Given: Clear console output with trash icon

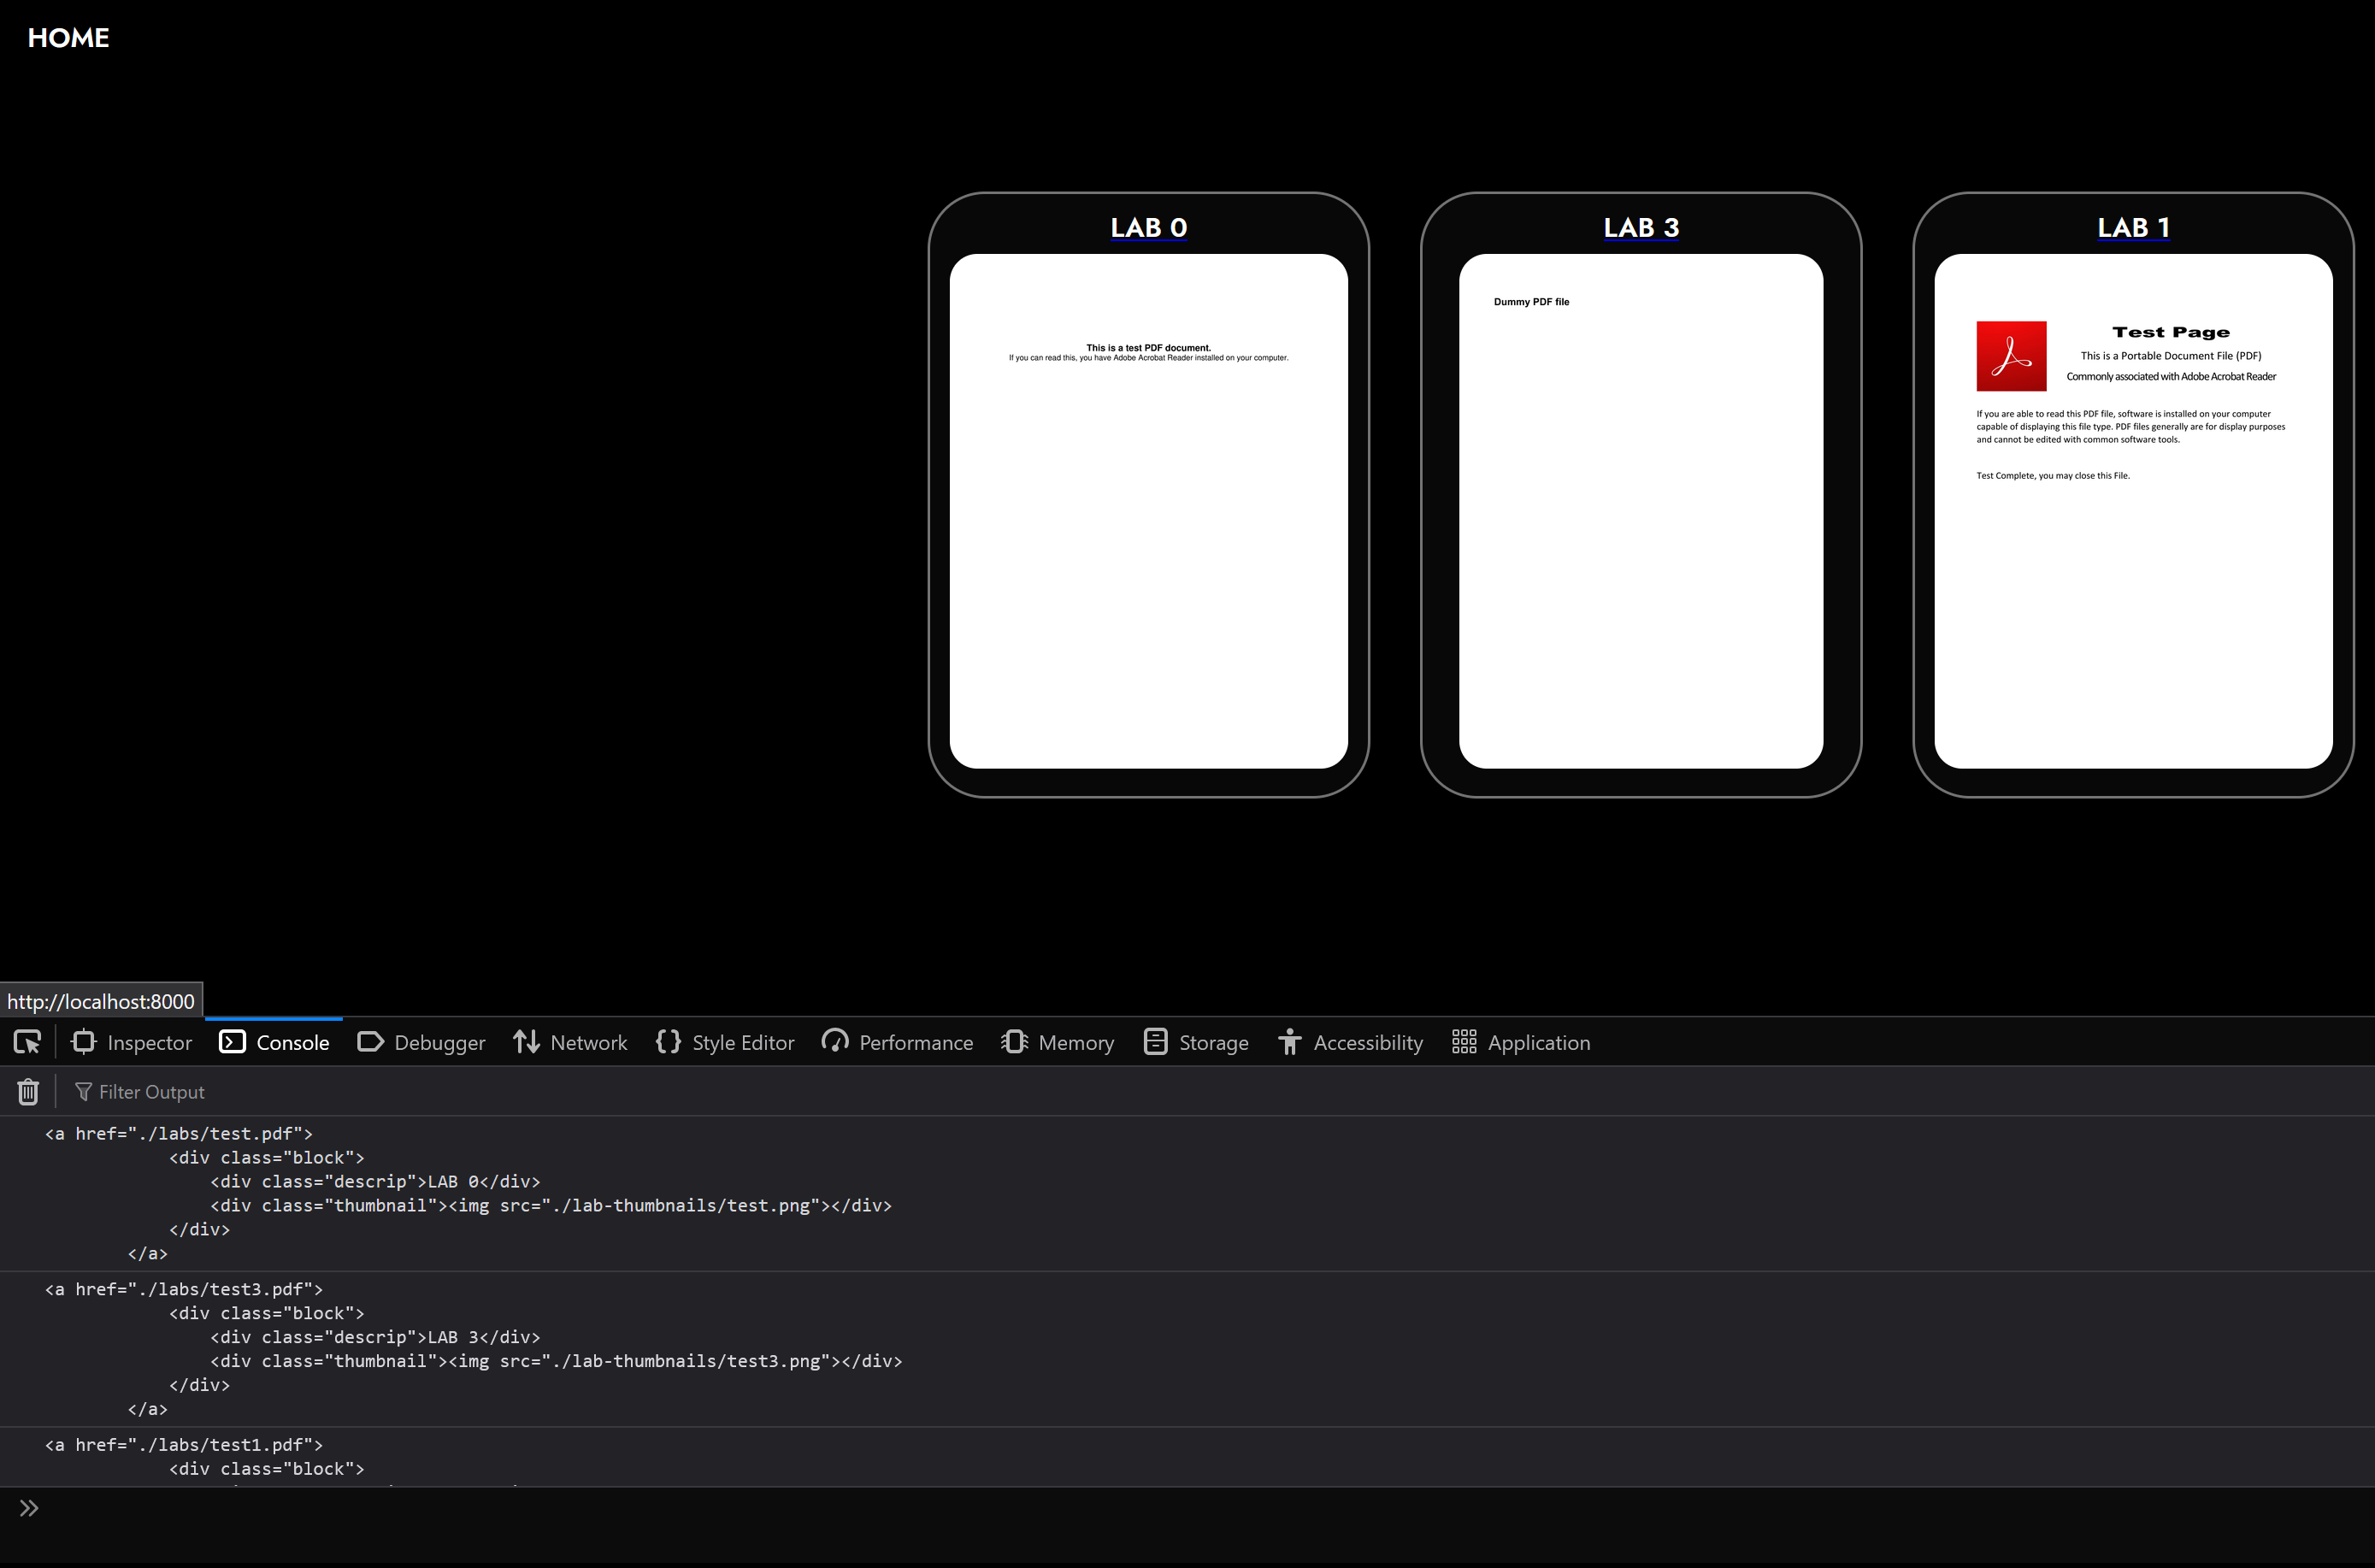Looking at the screenshot, I should tap(28, 1092).
